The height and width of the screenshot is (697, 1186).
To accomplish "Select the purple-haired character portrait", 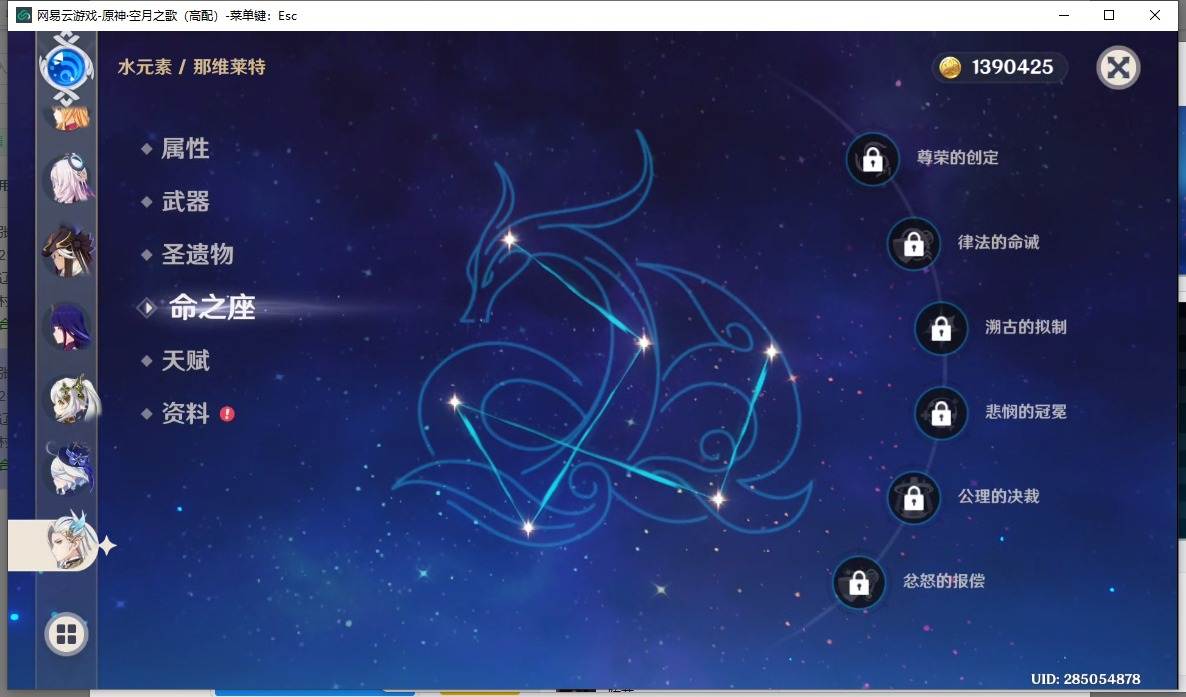I will (x=70, y=326).
